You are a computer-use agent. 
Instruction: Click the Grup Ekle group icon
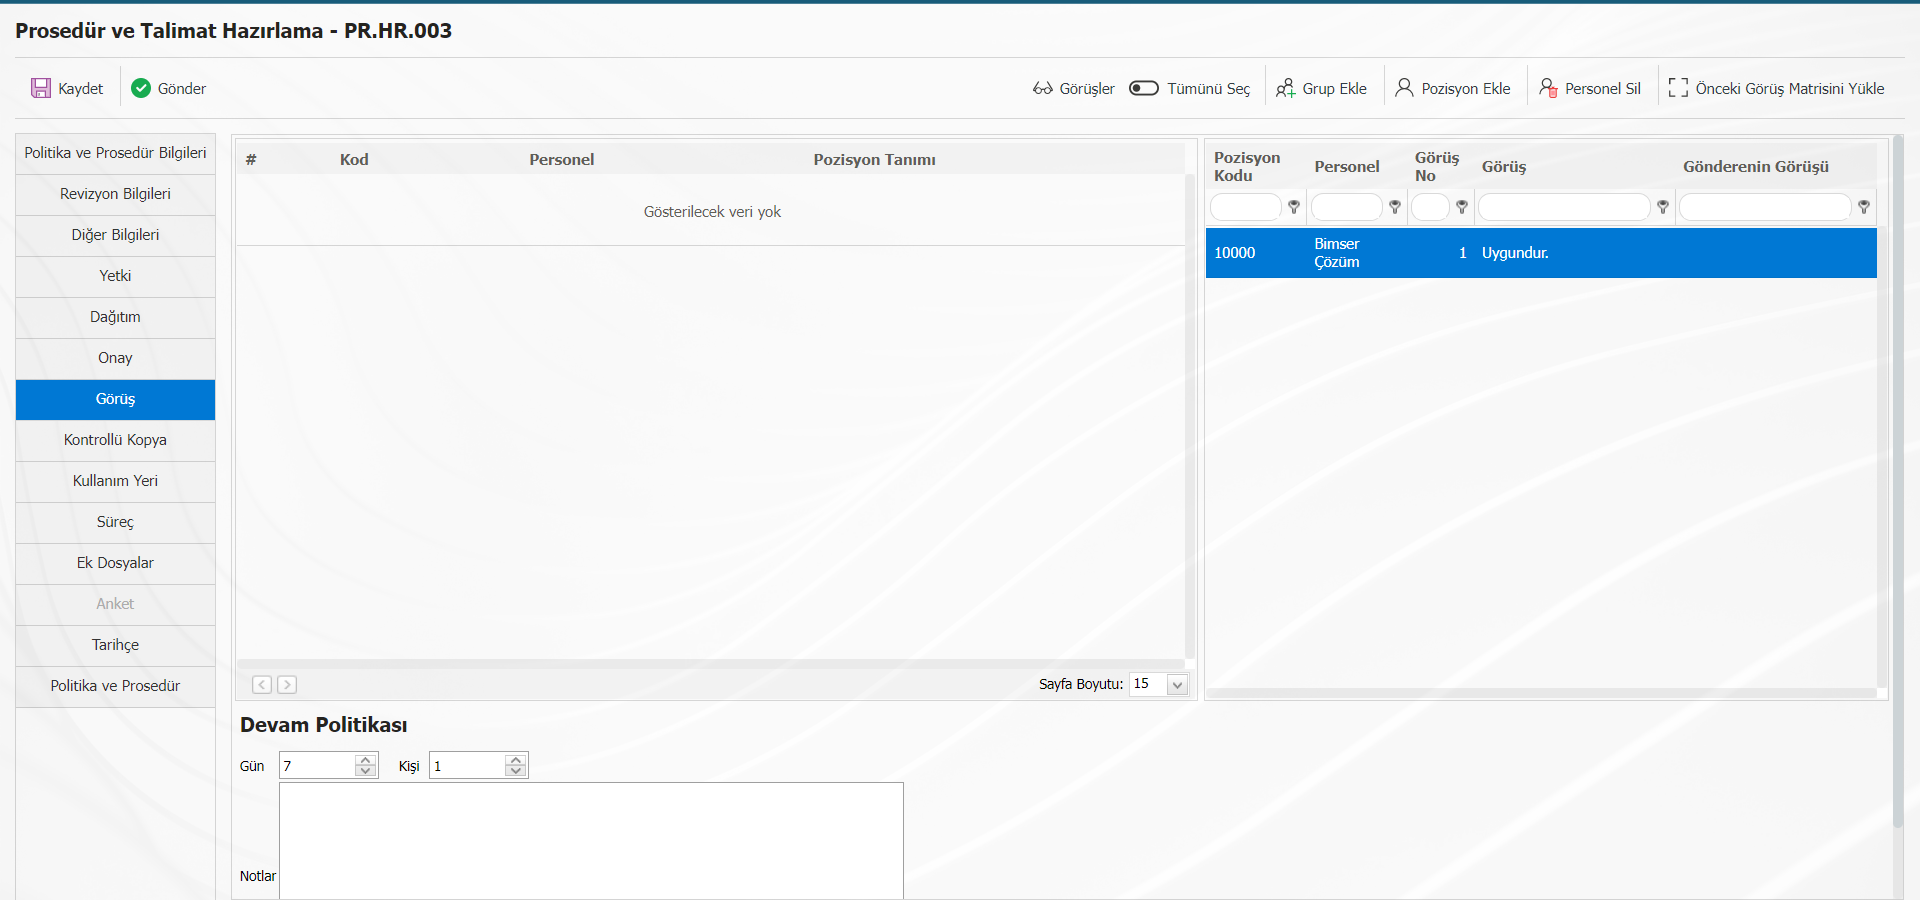(x=1285, y=88)
